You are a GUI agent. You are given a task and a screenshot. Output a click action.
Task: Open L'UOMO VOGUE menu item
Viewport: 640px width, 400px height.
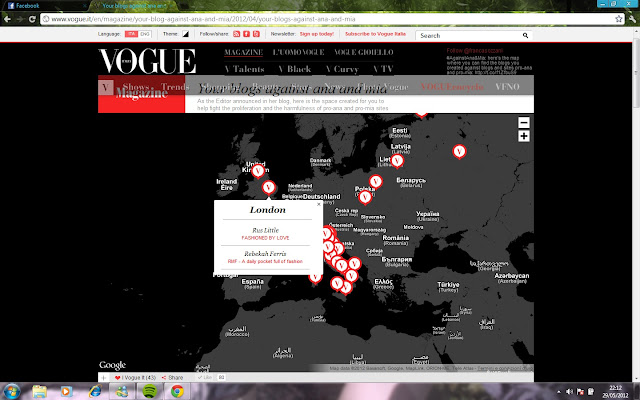coord(298,52)
